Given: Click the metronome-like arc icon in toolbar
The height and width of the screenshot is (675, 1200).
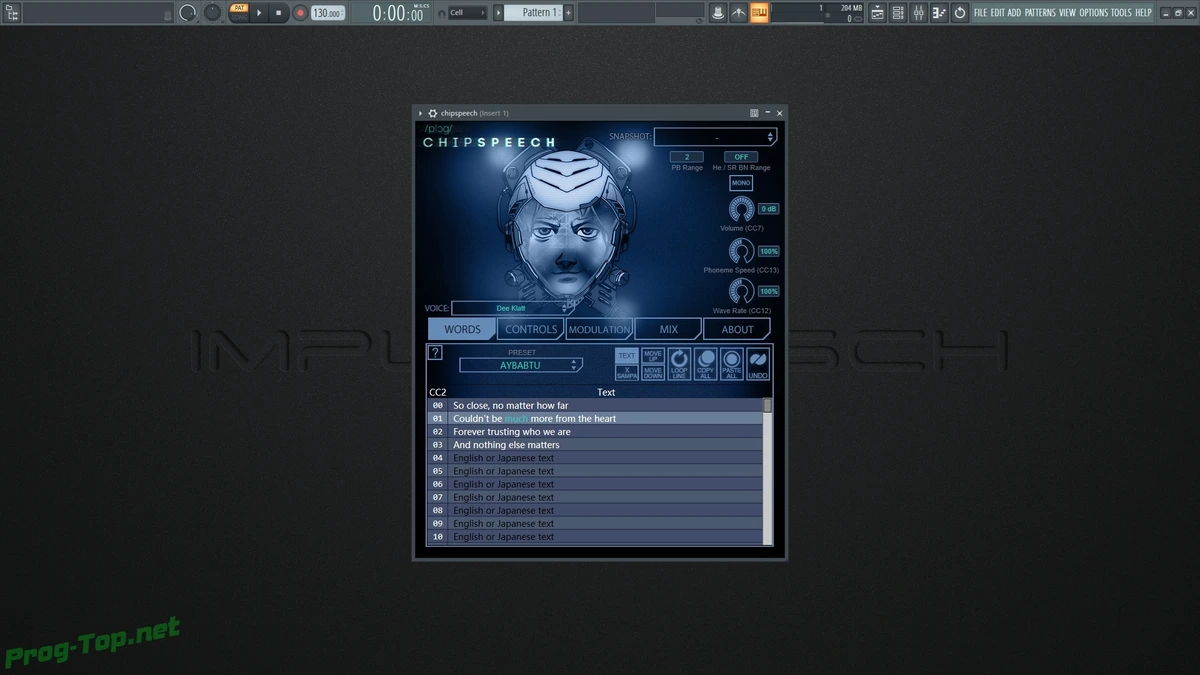Looking at the screenshot, I should (739, 13).
